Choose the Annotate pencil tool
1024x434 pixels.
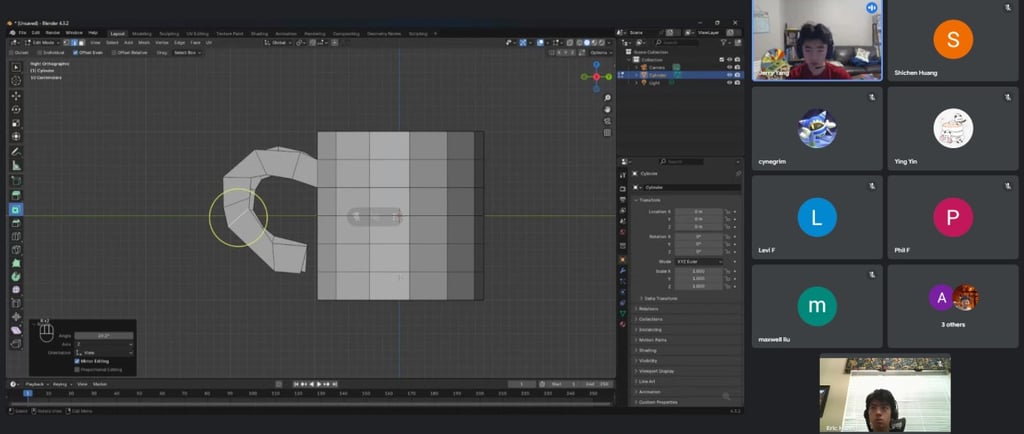click(x=16, y=151)
